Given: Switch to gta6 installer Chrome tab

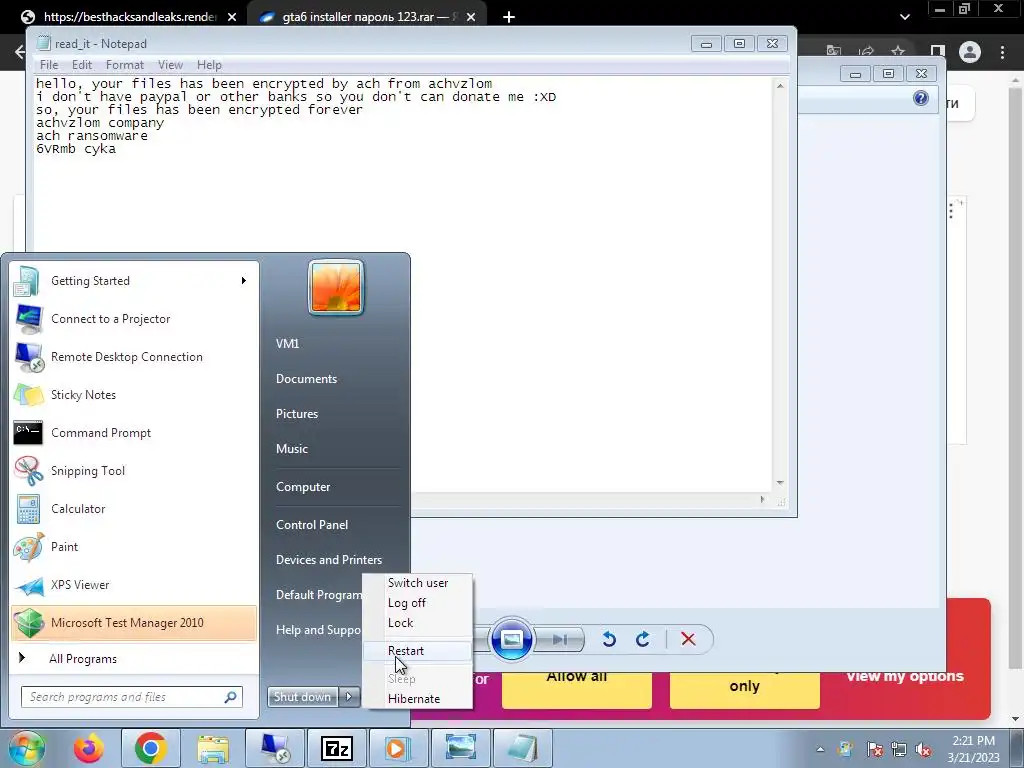Looking at the screenshot, I should click(x=369, y=17).
